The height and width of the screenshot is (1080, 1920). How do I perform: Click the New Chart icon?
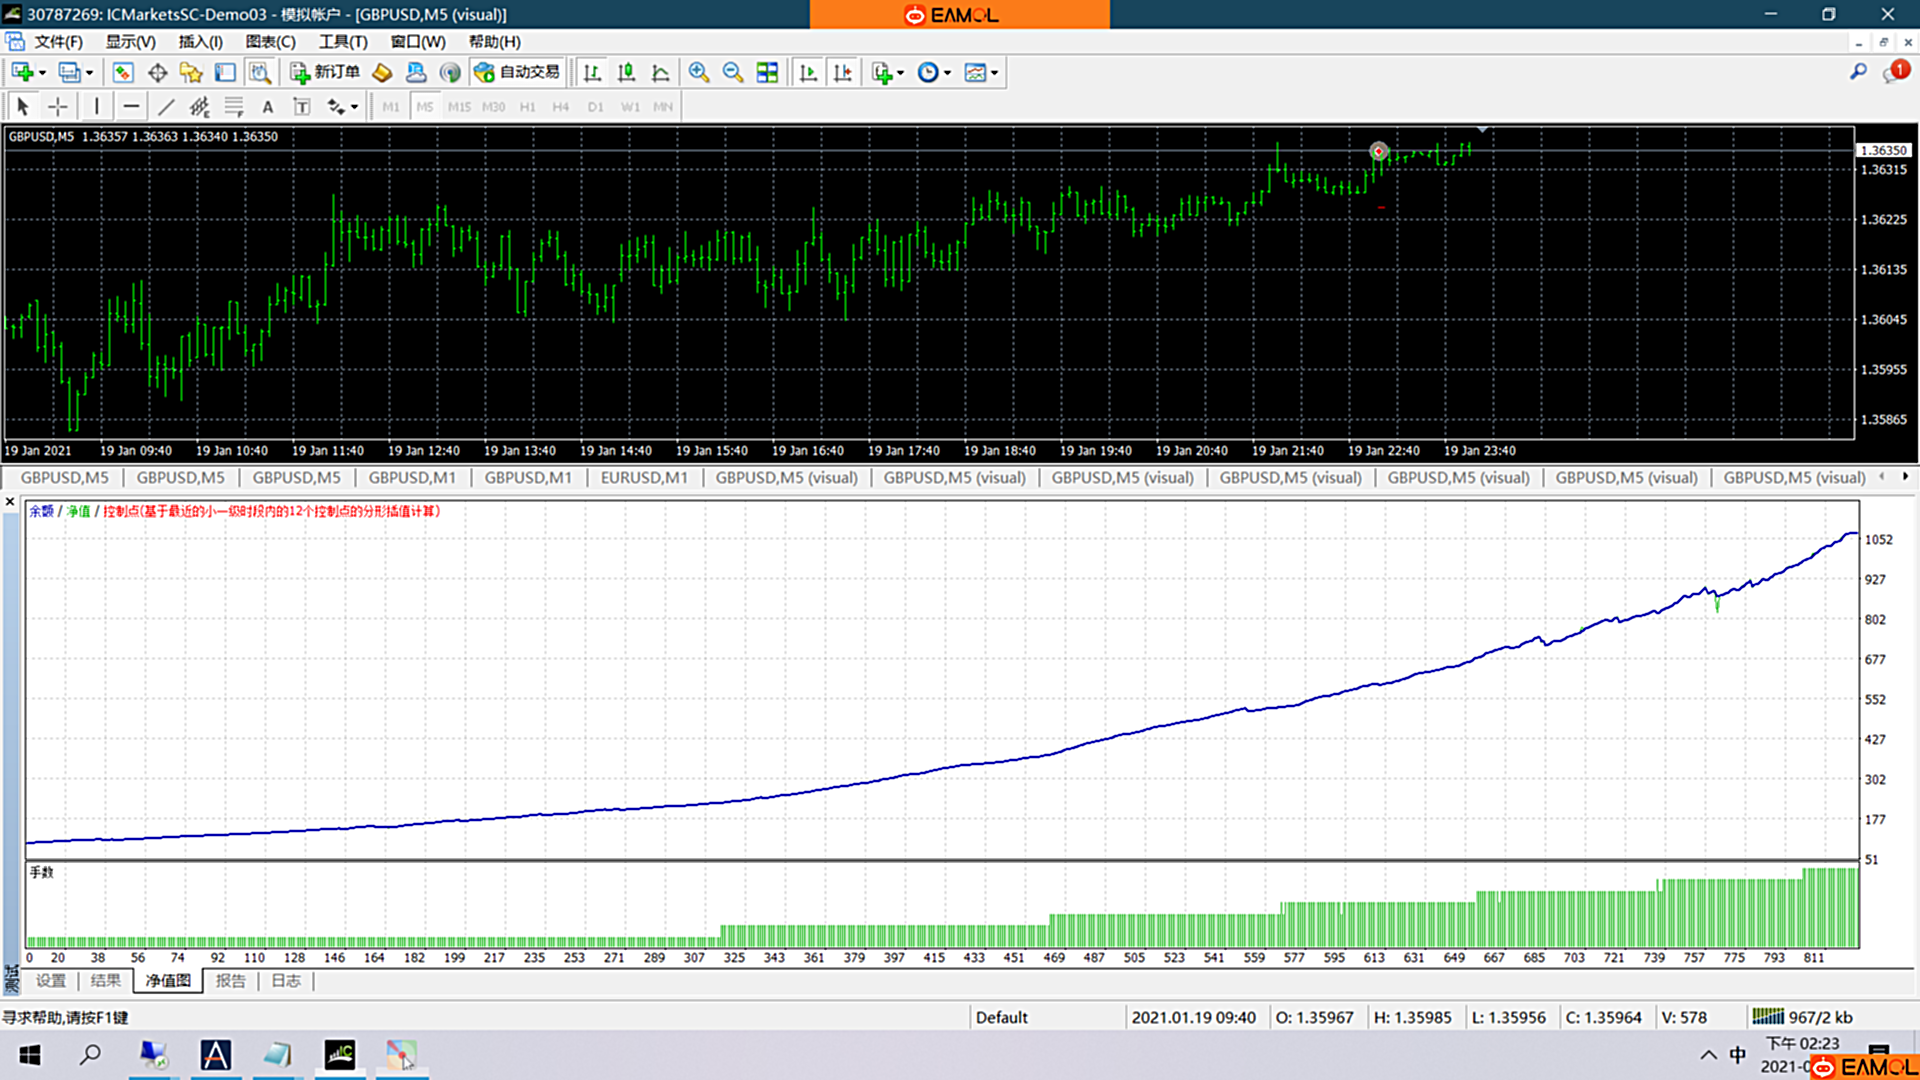click(22, 72)
